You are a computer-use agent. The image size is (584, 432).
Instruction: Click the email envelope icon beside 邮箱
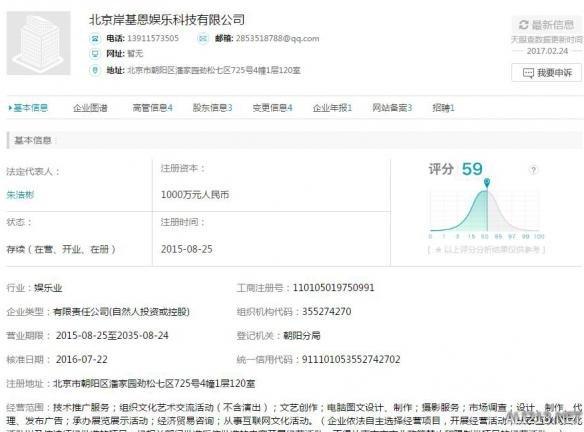click(203, 38)
